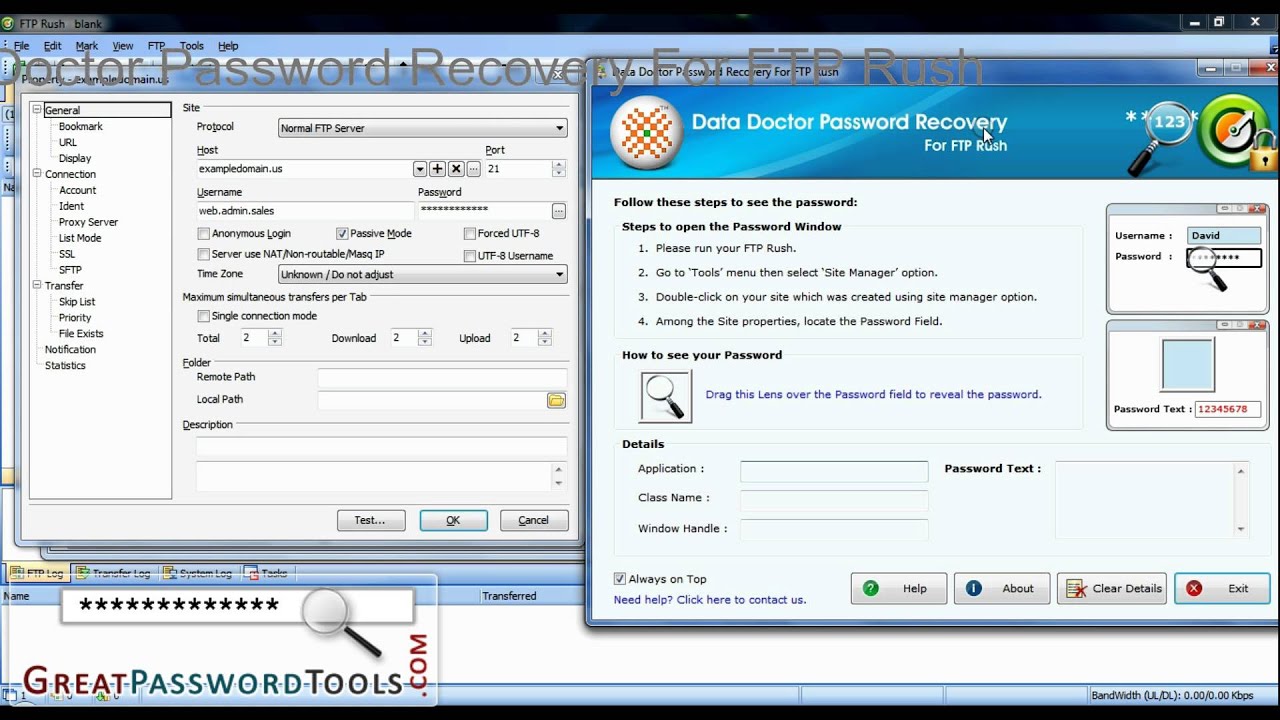
Task: Click the Cancel button
Action: coord(533,520)
